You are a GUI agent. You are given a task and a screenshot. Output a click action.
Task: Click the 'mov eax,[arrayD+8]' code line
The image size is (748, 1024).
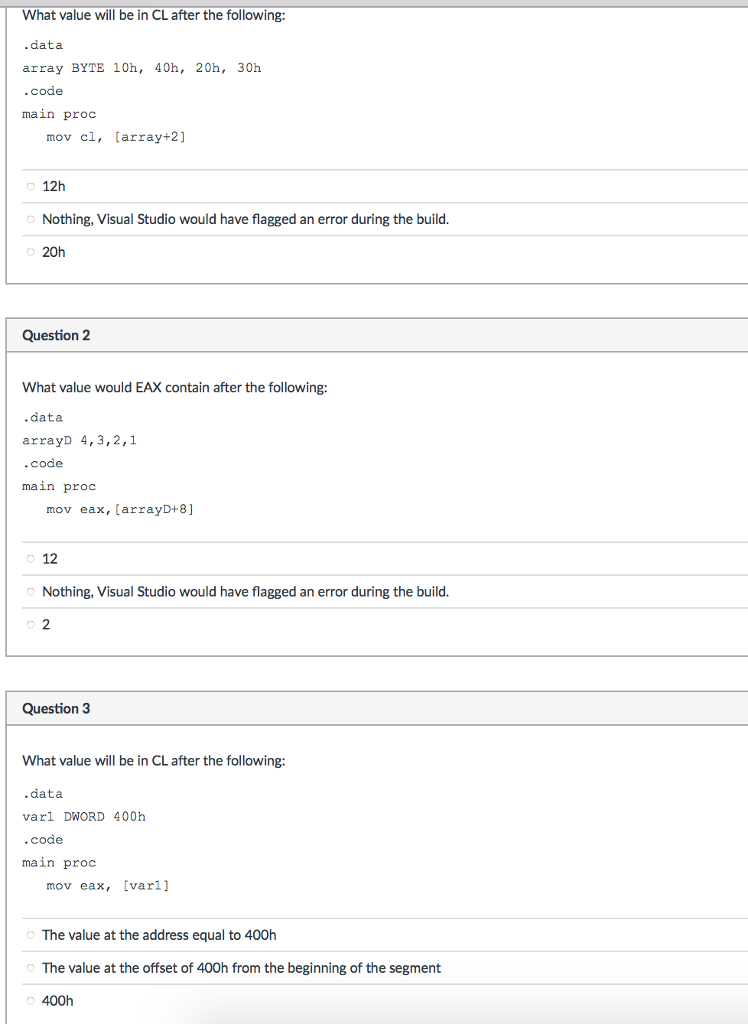pyautogui.click(x=120, y=510)
